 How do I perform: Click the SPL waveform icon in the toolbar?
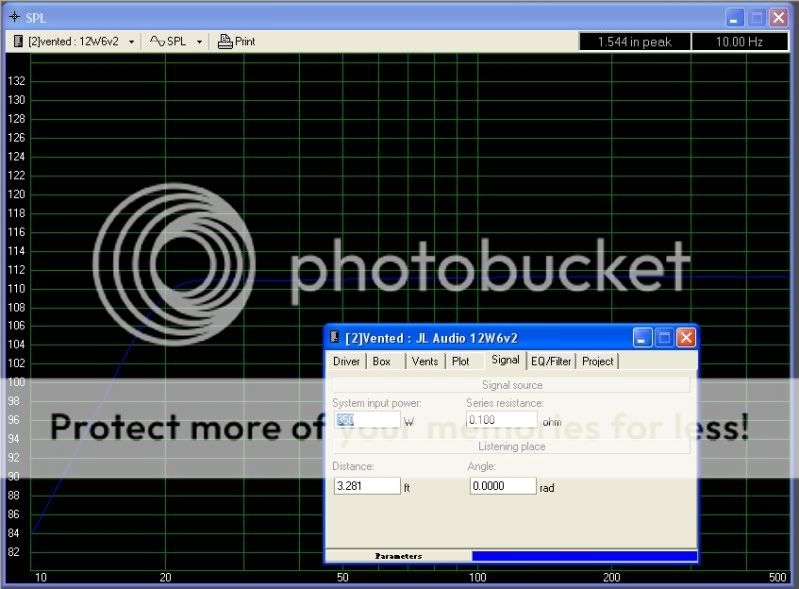click(x=157, y=42)
